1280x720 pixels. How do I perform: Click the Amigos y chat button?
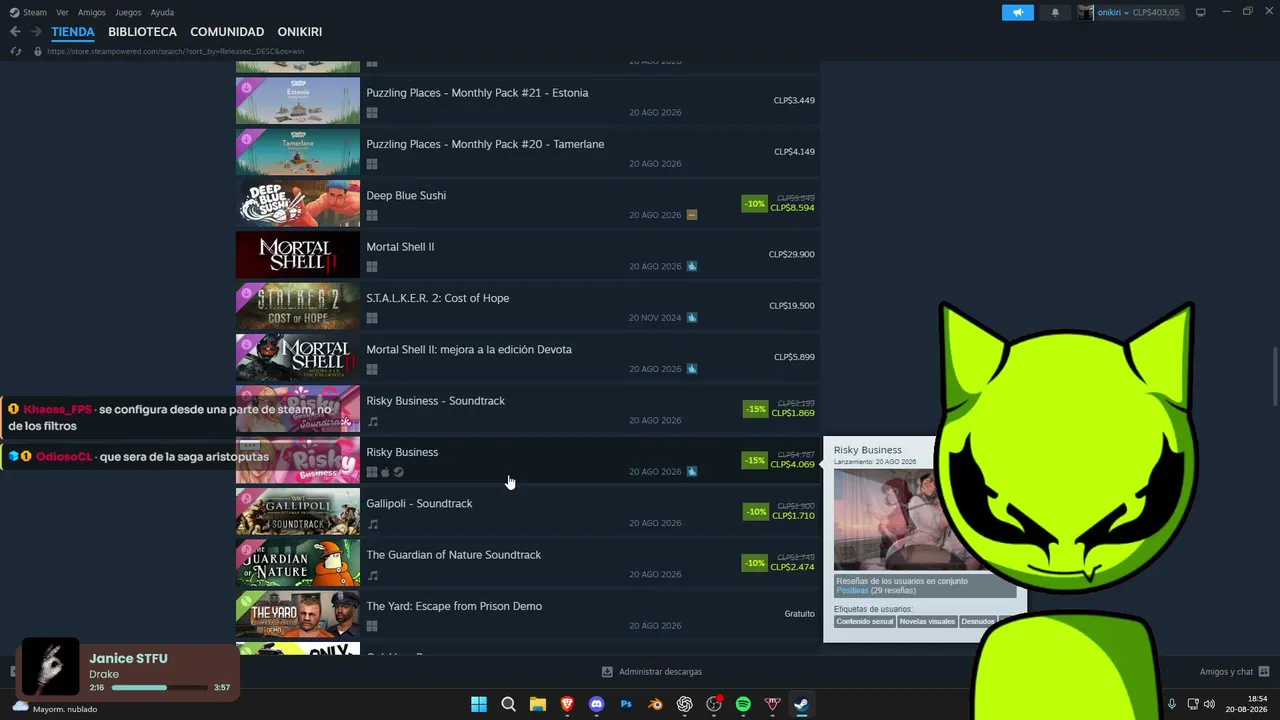coord(1234,672)
